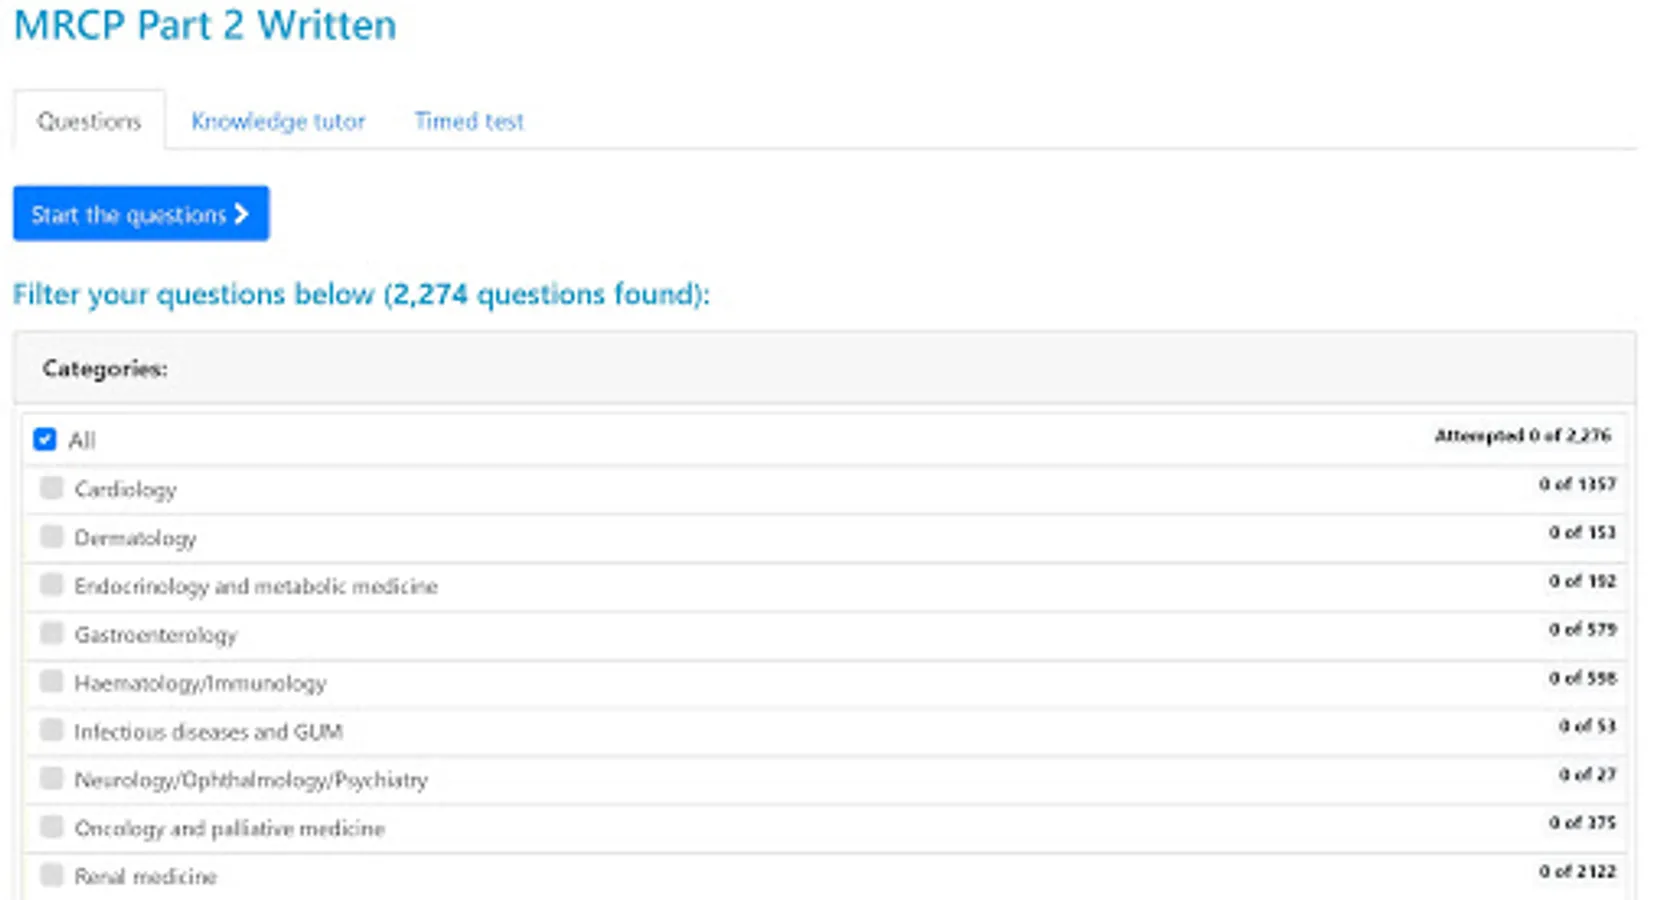Check Endocrinology and metabolic medicine box
Image resolution: width=1670 pixels, height=900 pixels.
51,585
